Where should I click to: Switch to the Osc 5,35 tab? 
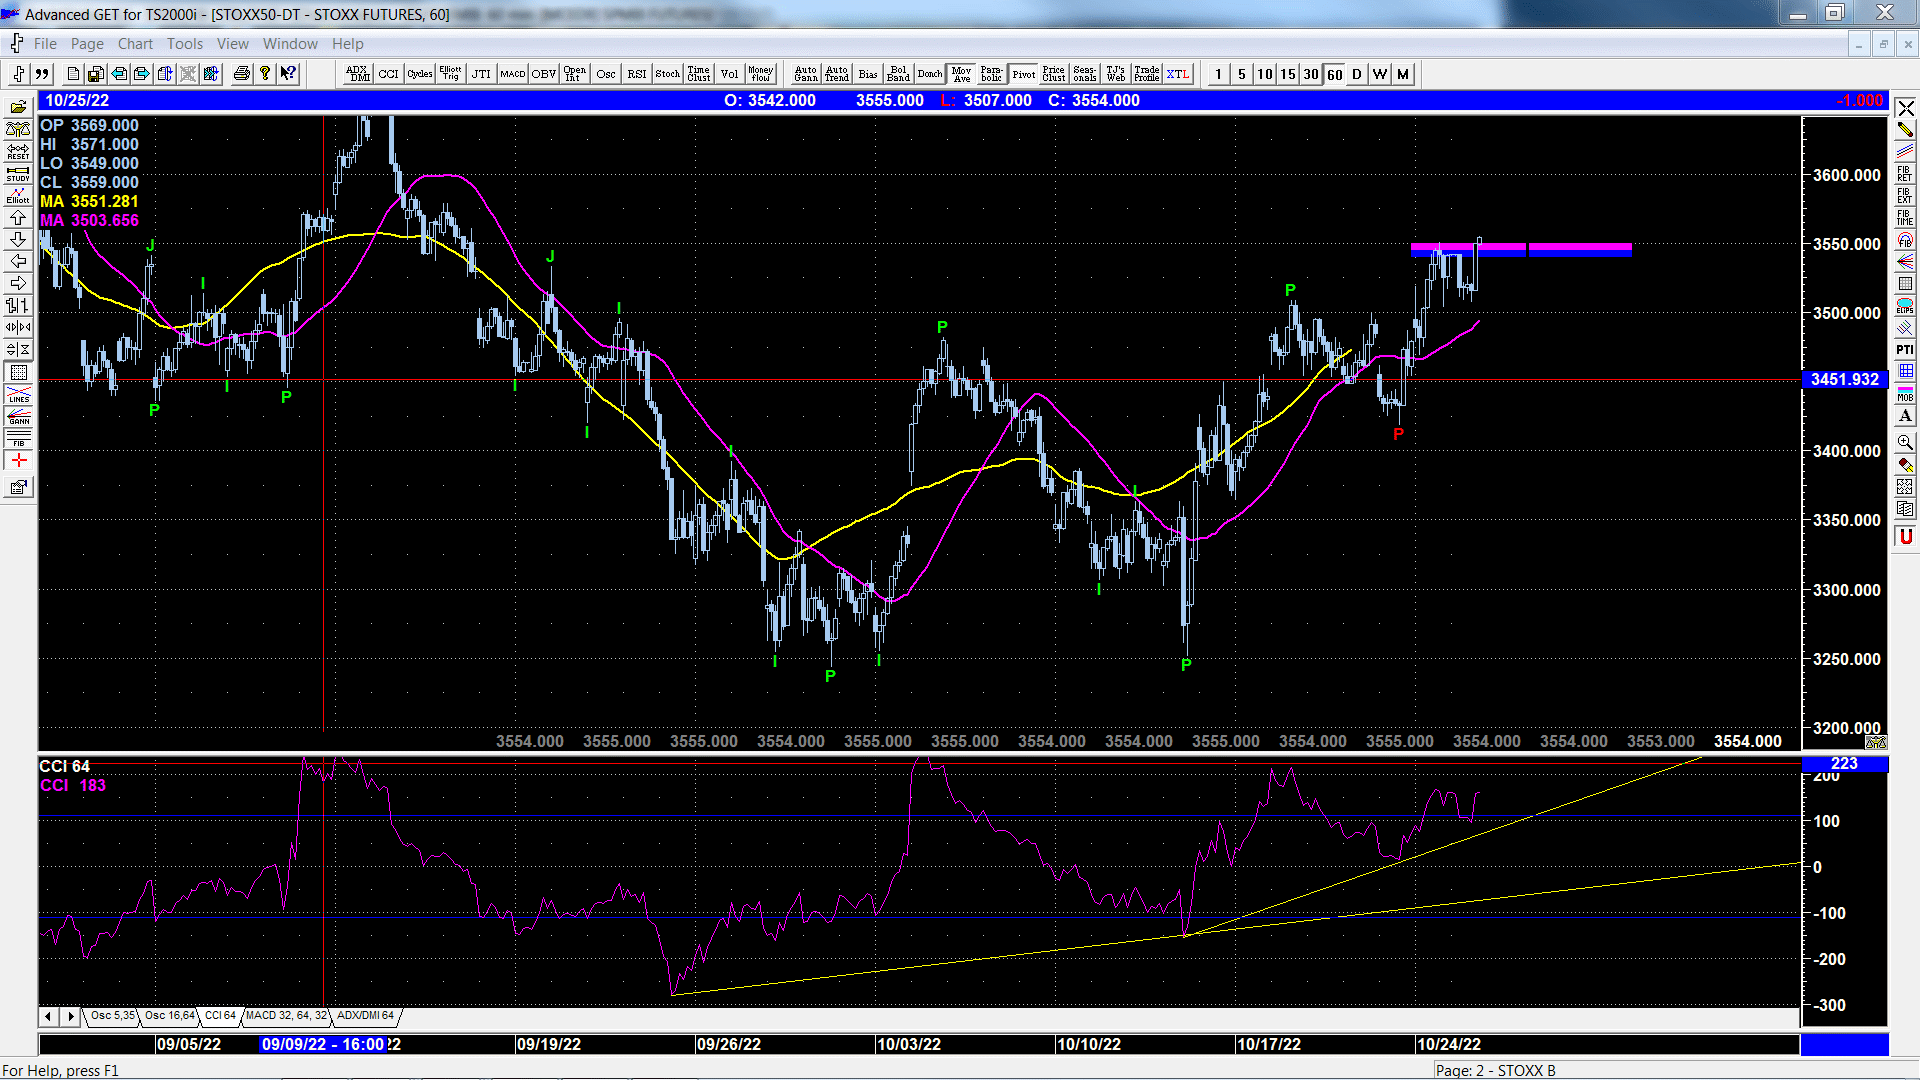[112, 1016]
